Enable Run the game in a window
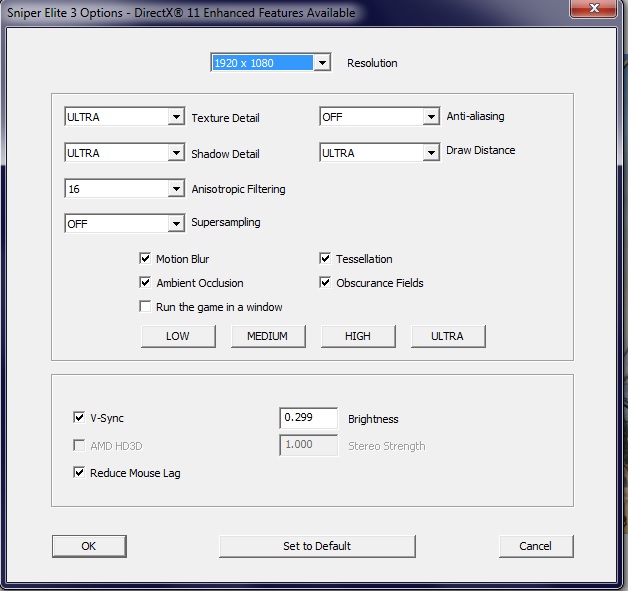The height and width of the screenshot is (591, 628). pyautogui.click(x=145, y=306)
